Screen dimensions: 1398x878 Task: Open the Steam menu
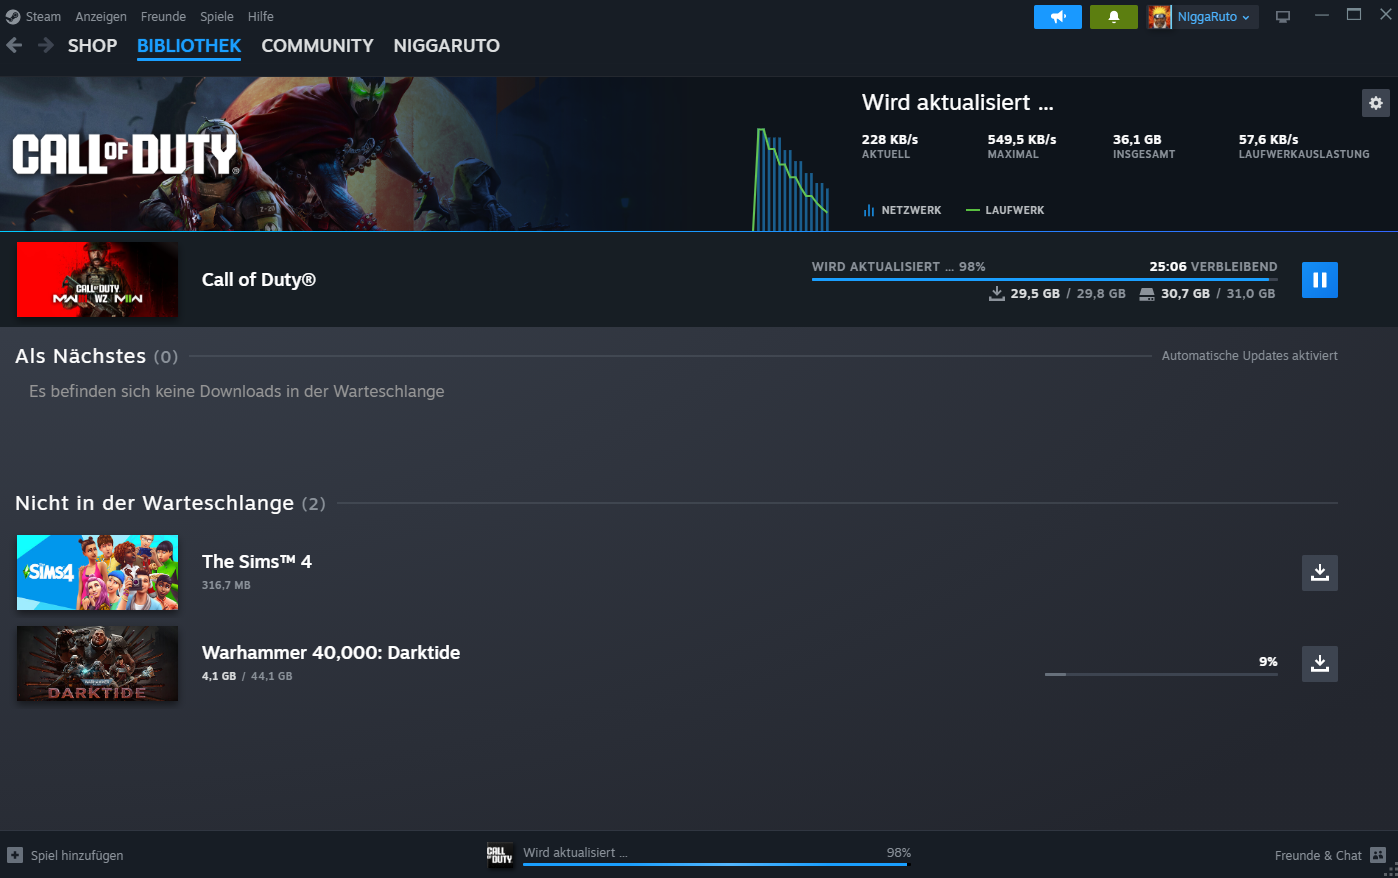[43, 17]
